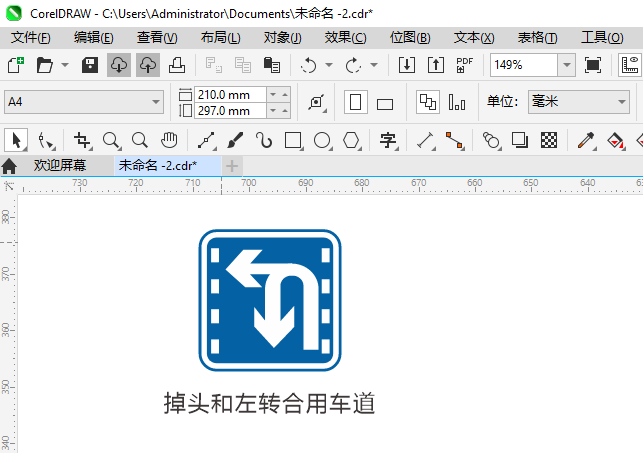
Task: Select the Interactive Fill bucket tool
Action: coord(615,140)
